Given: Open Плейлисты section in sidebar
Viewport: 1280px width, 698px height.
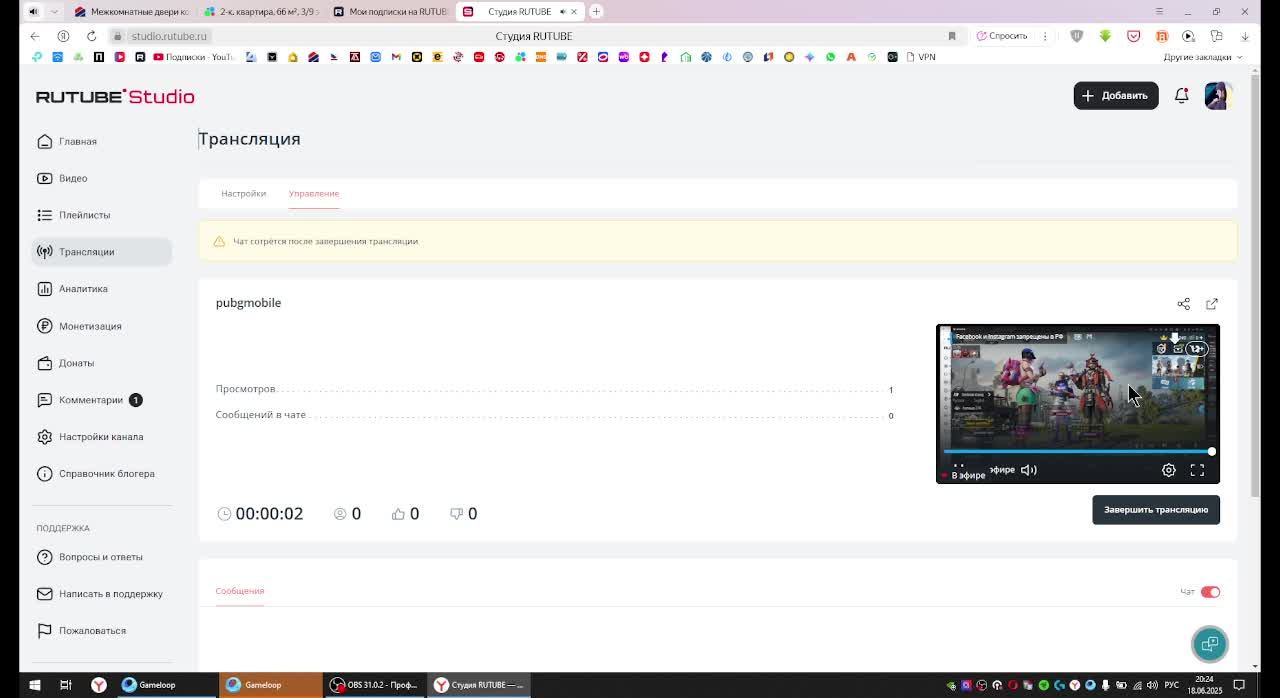Looking at the screenshot, I should tap(84, 215).
